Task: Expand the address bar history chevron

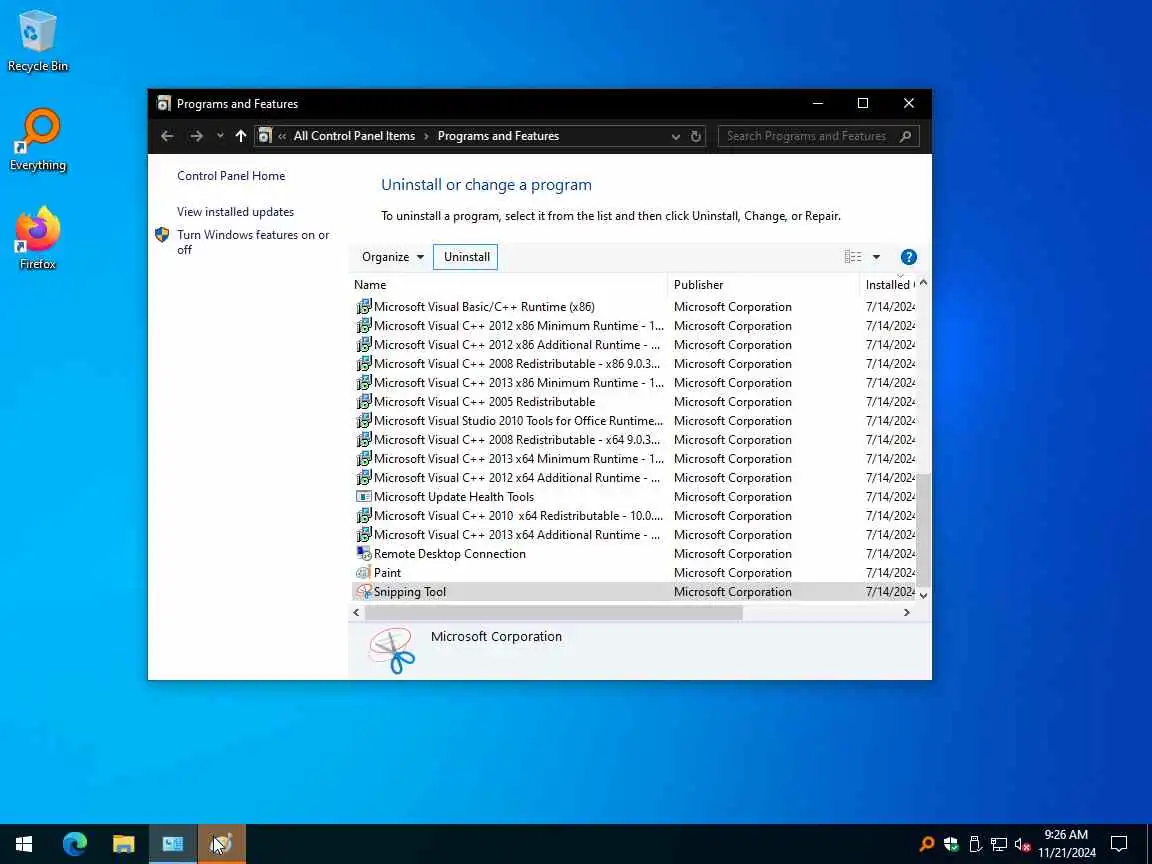Action: tap(675, 137)
